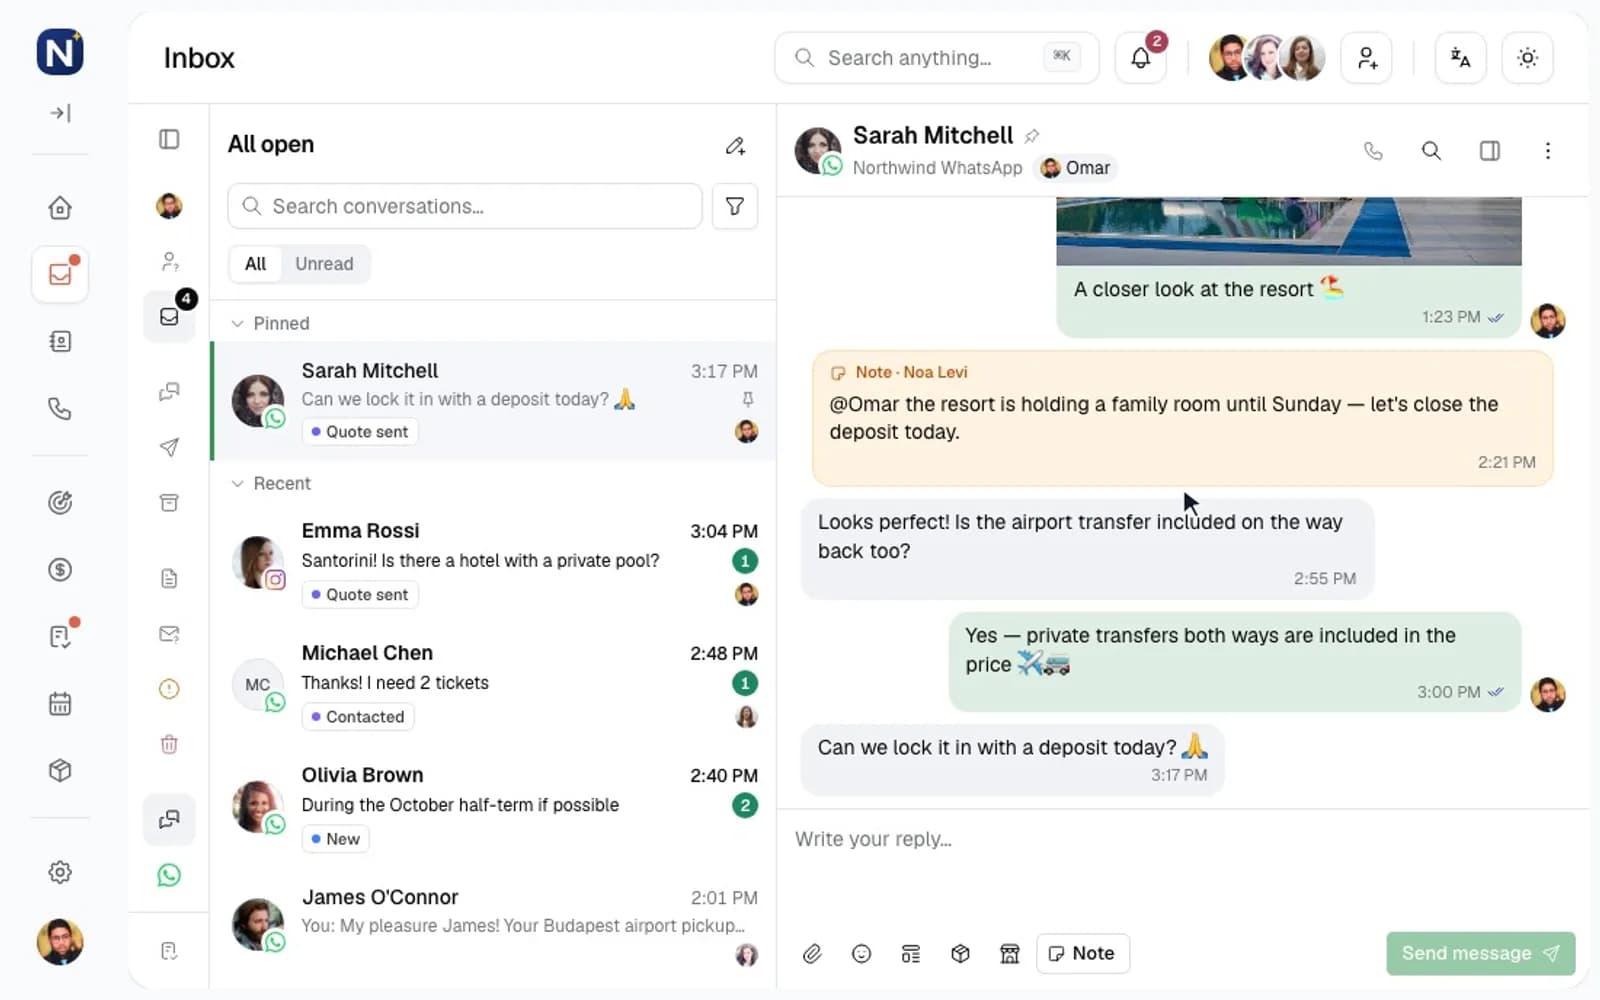
Task: Open the chat more options menu
Action: coord(1547,151)
